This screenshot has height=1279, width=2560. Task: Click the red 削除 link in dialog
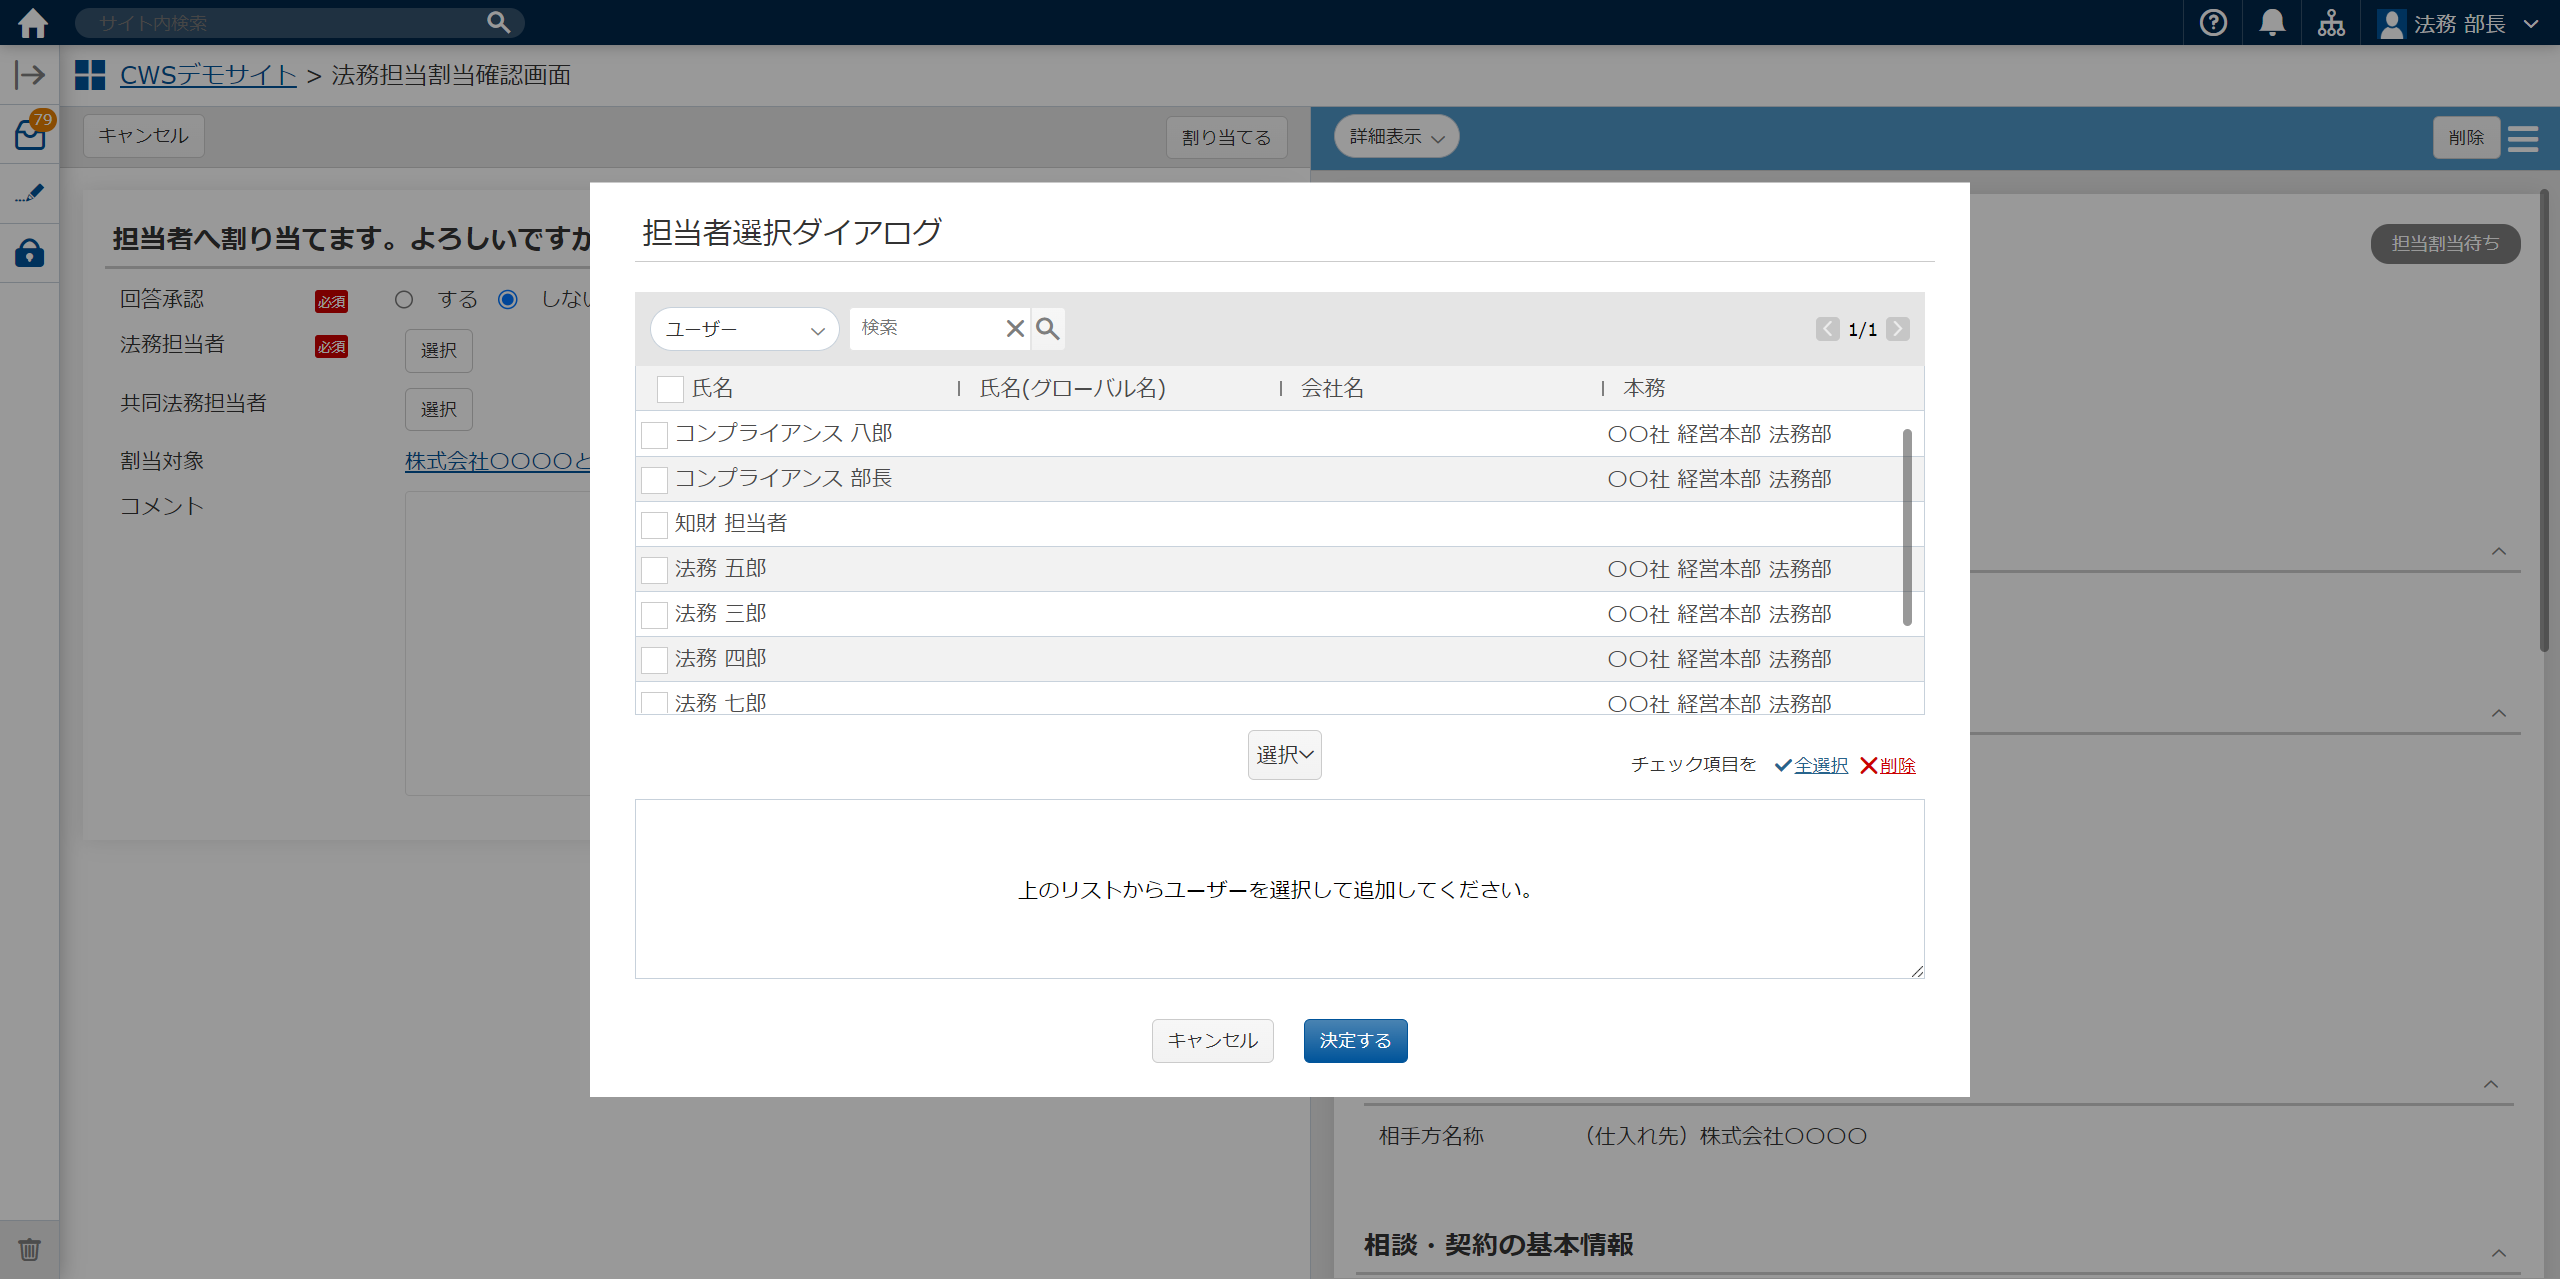pos(1896,765)
